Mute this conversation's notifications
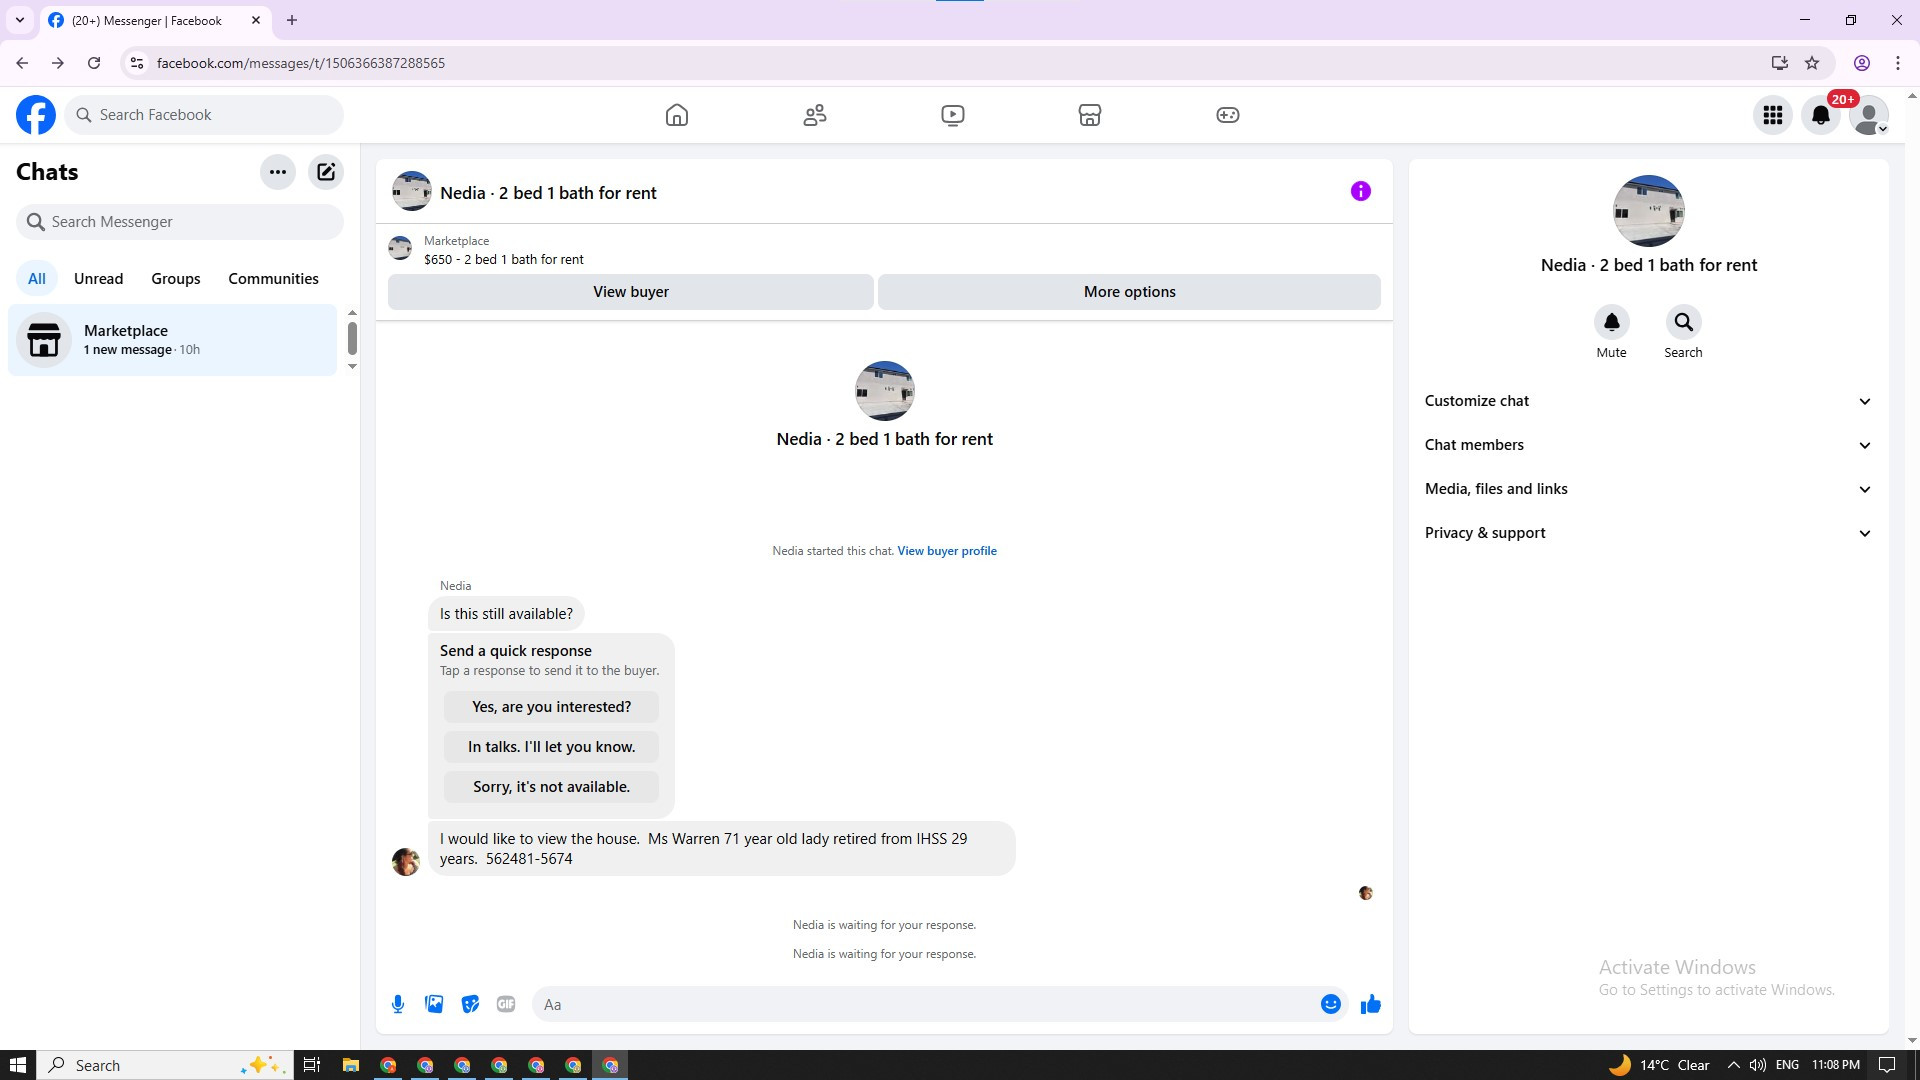Viewport: 1920px width, 1080px height. pos(1611,323)
